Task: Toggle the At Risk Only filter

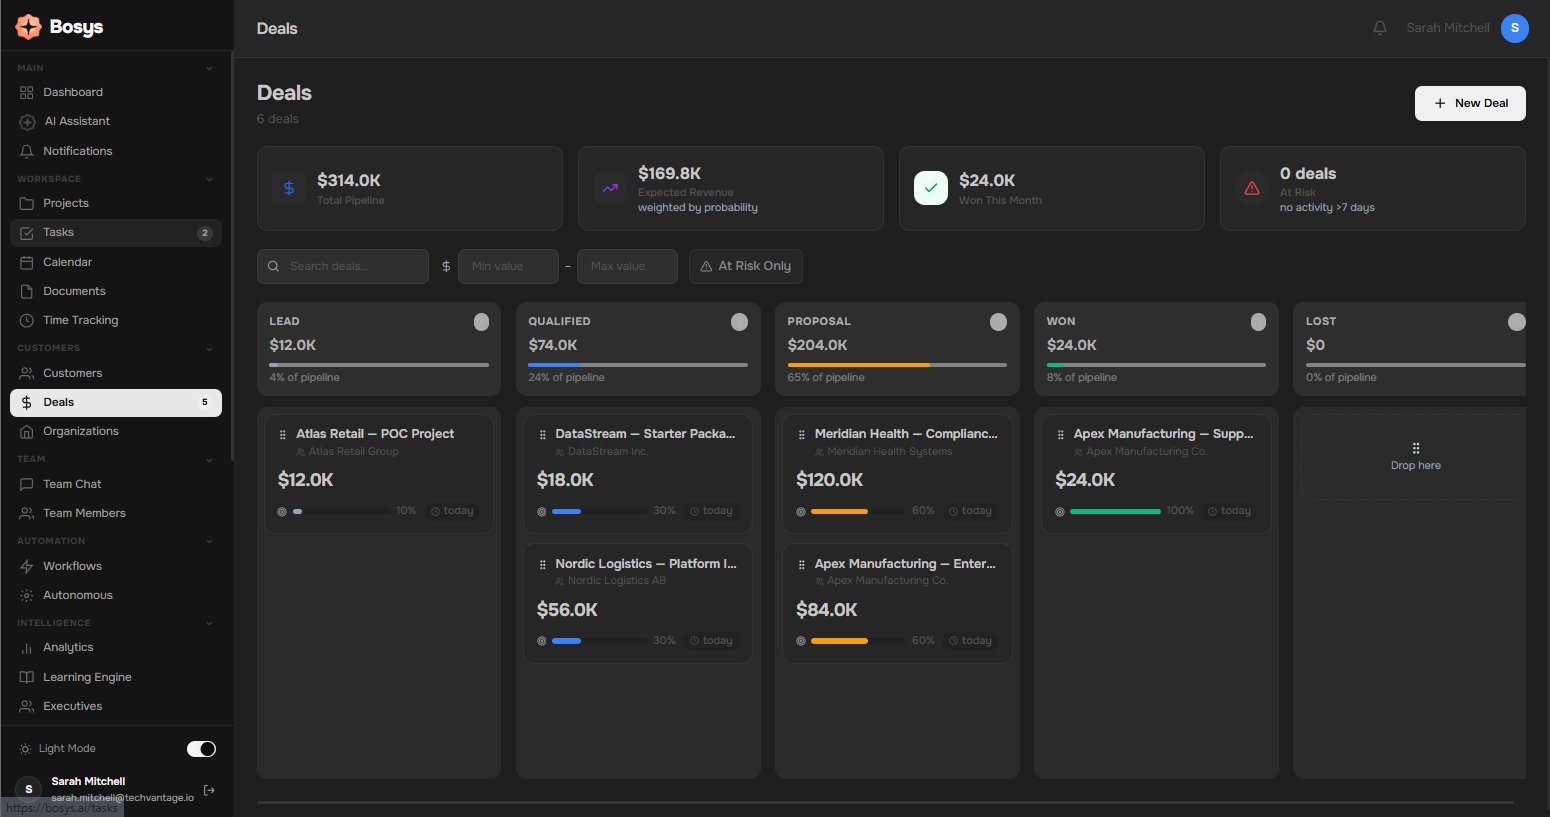Action: click(745, 266)
